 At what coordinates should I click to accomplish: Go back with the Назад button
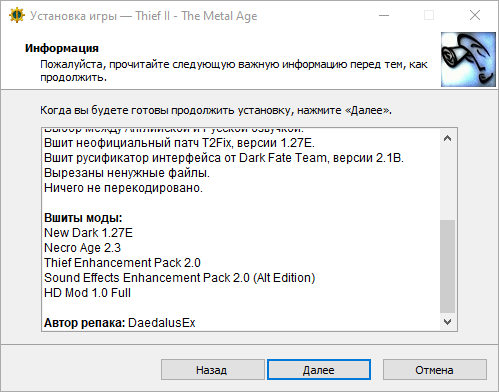click(213, 370)
